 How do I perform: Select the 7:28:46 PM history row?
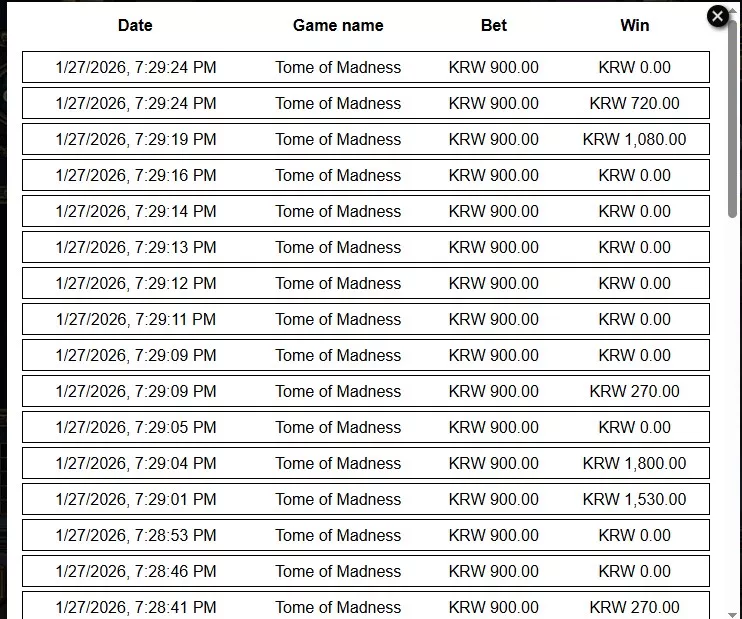coord(366,571)
